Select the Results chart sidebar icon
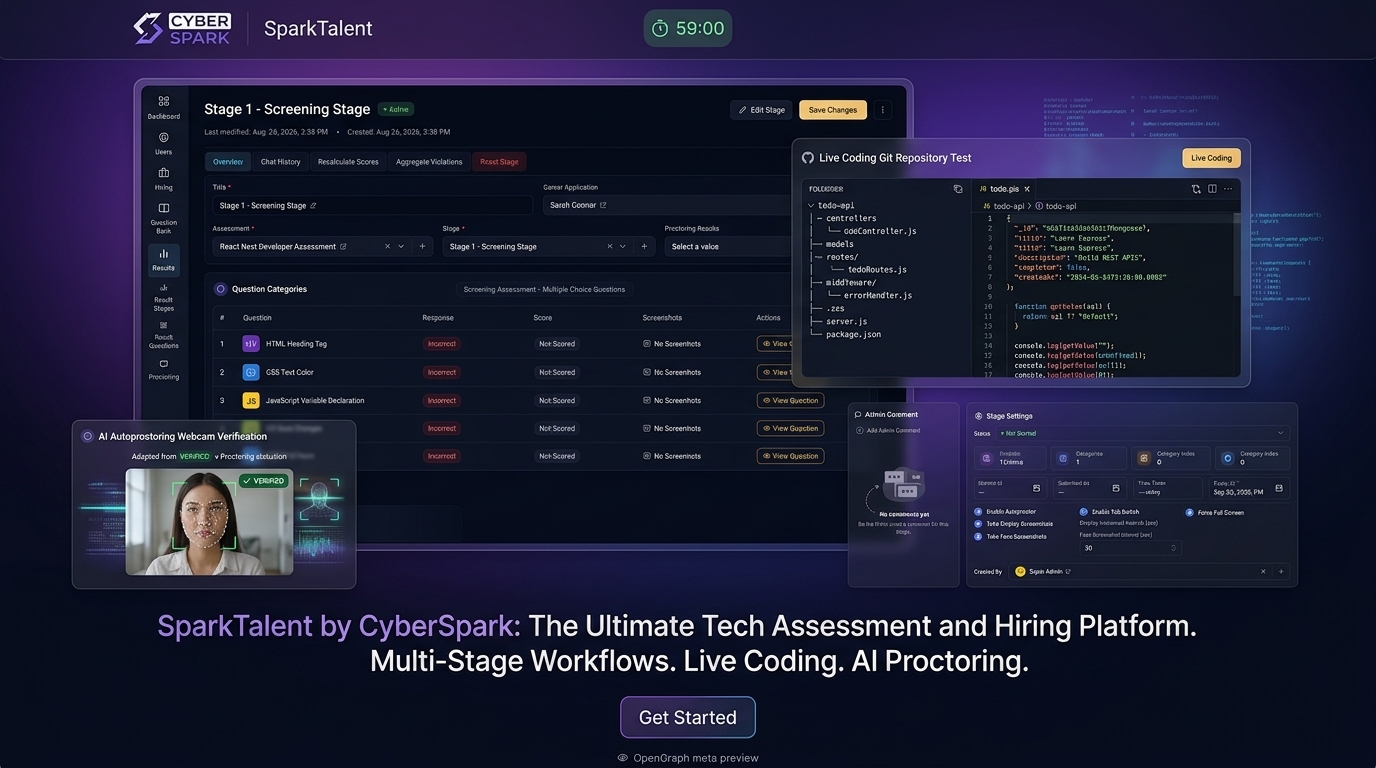 click(x=164, y=254)
